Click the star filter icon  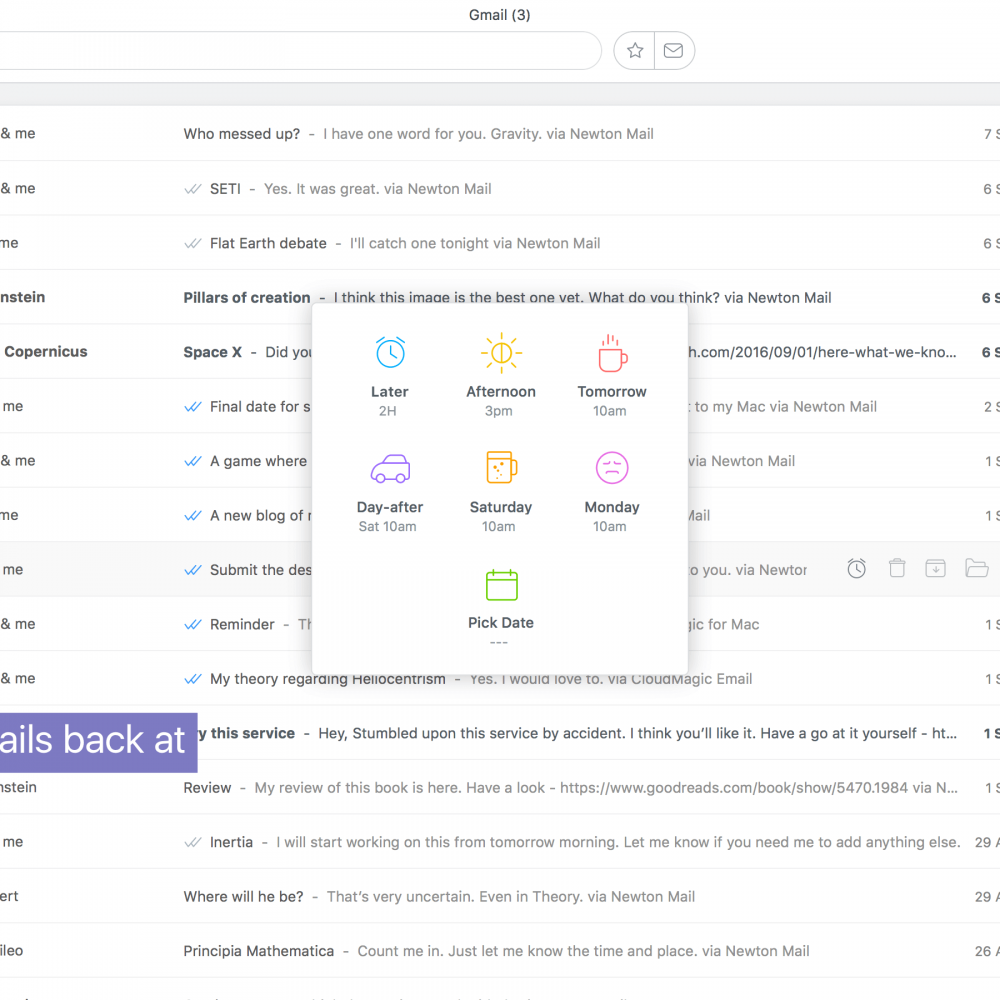pyautogui.click(x=635, y=50)
